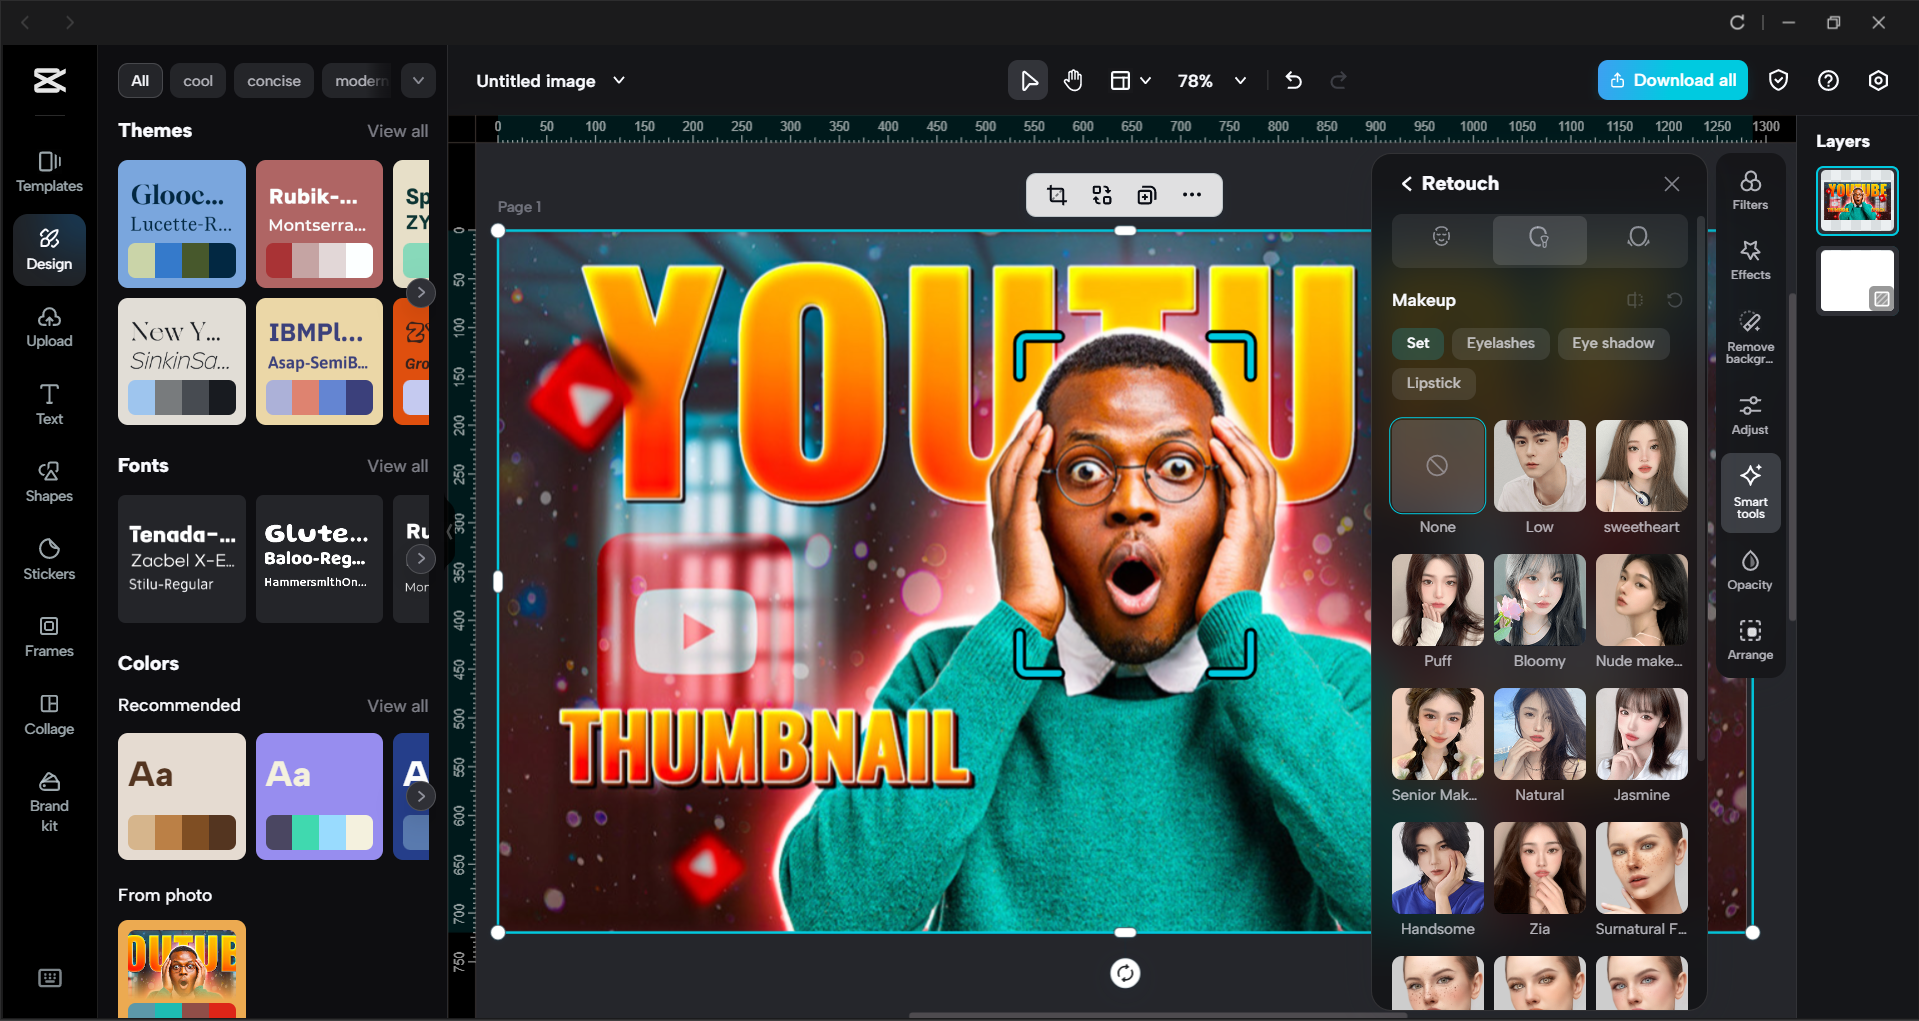
Task: Activate the hand pan tool
Action: coord(1073,80)
